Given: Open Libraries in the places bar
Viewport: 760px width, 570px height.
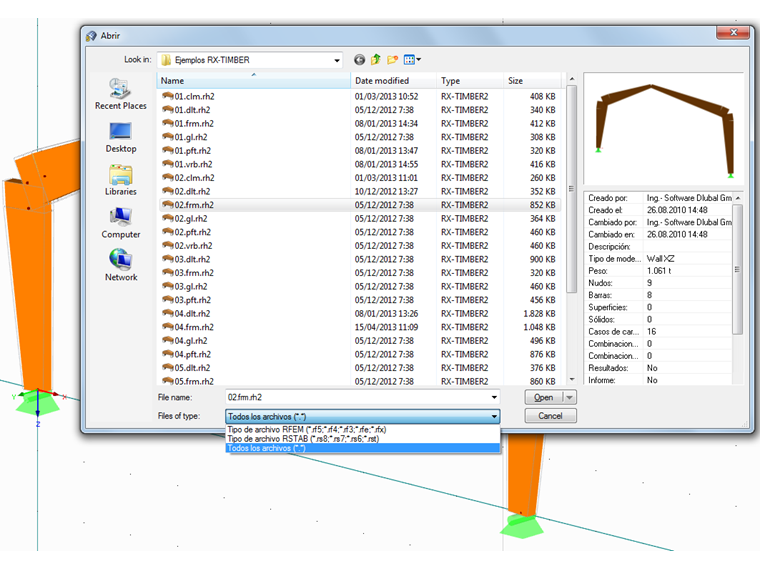Looking at the screenshot, I should click(x=121, y=180).
